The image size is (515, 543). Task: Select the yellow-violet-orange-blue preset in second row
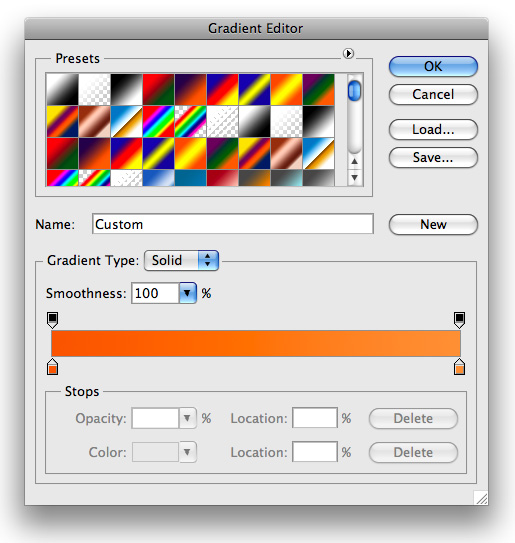click(62, 121)
